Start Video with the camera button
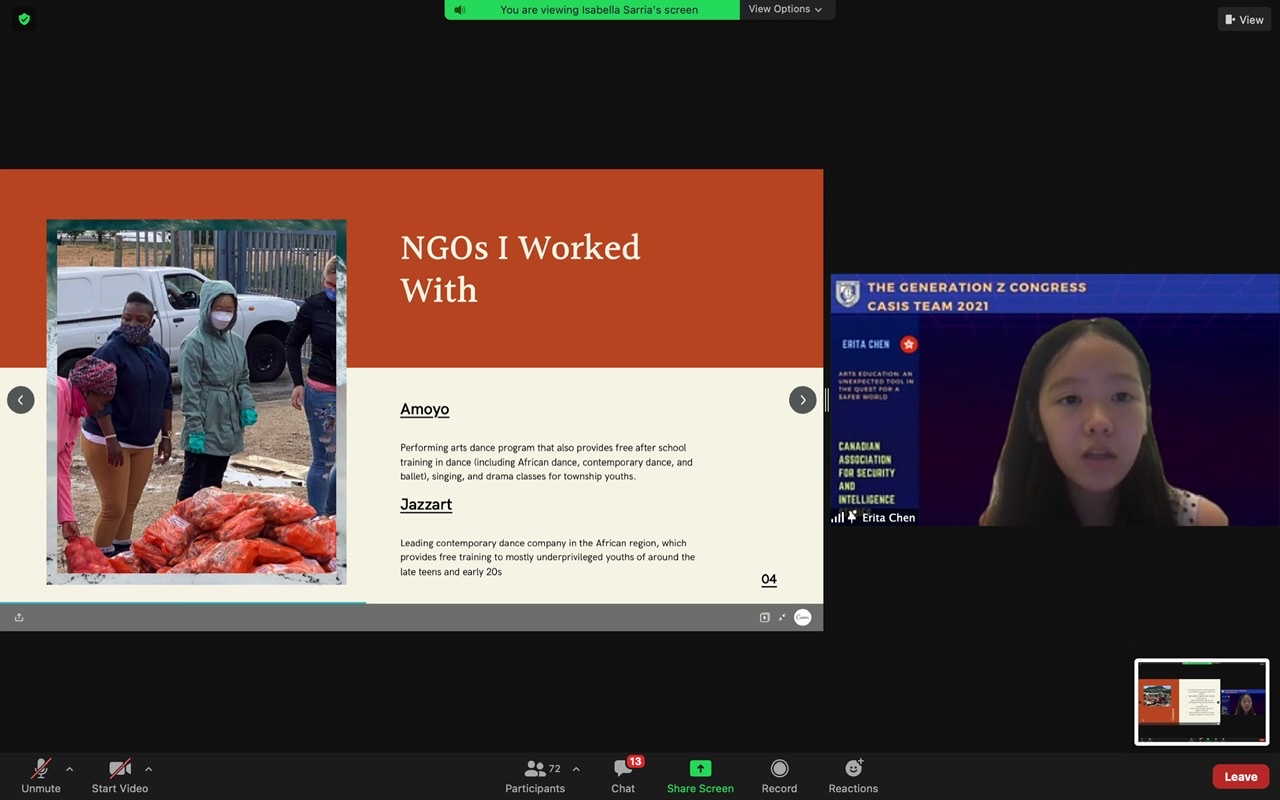 click(x=120, y=770)
